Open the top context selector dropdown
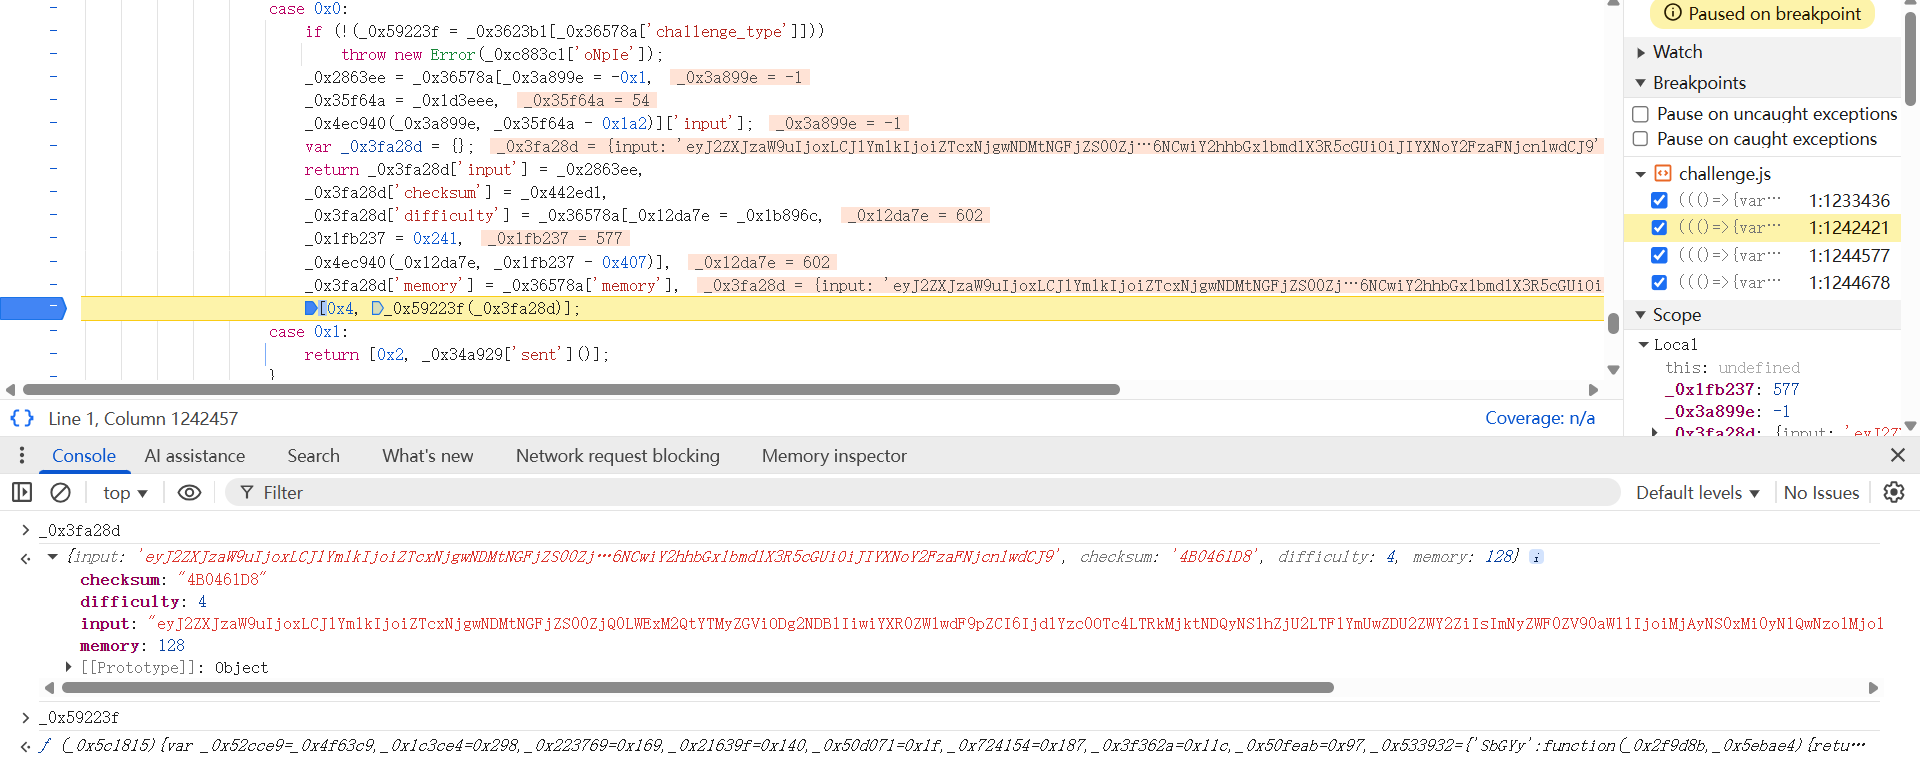1920x757 pixels. click(124, 492)
